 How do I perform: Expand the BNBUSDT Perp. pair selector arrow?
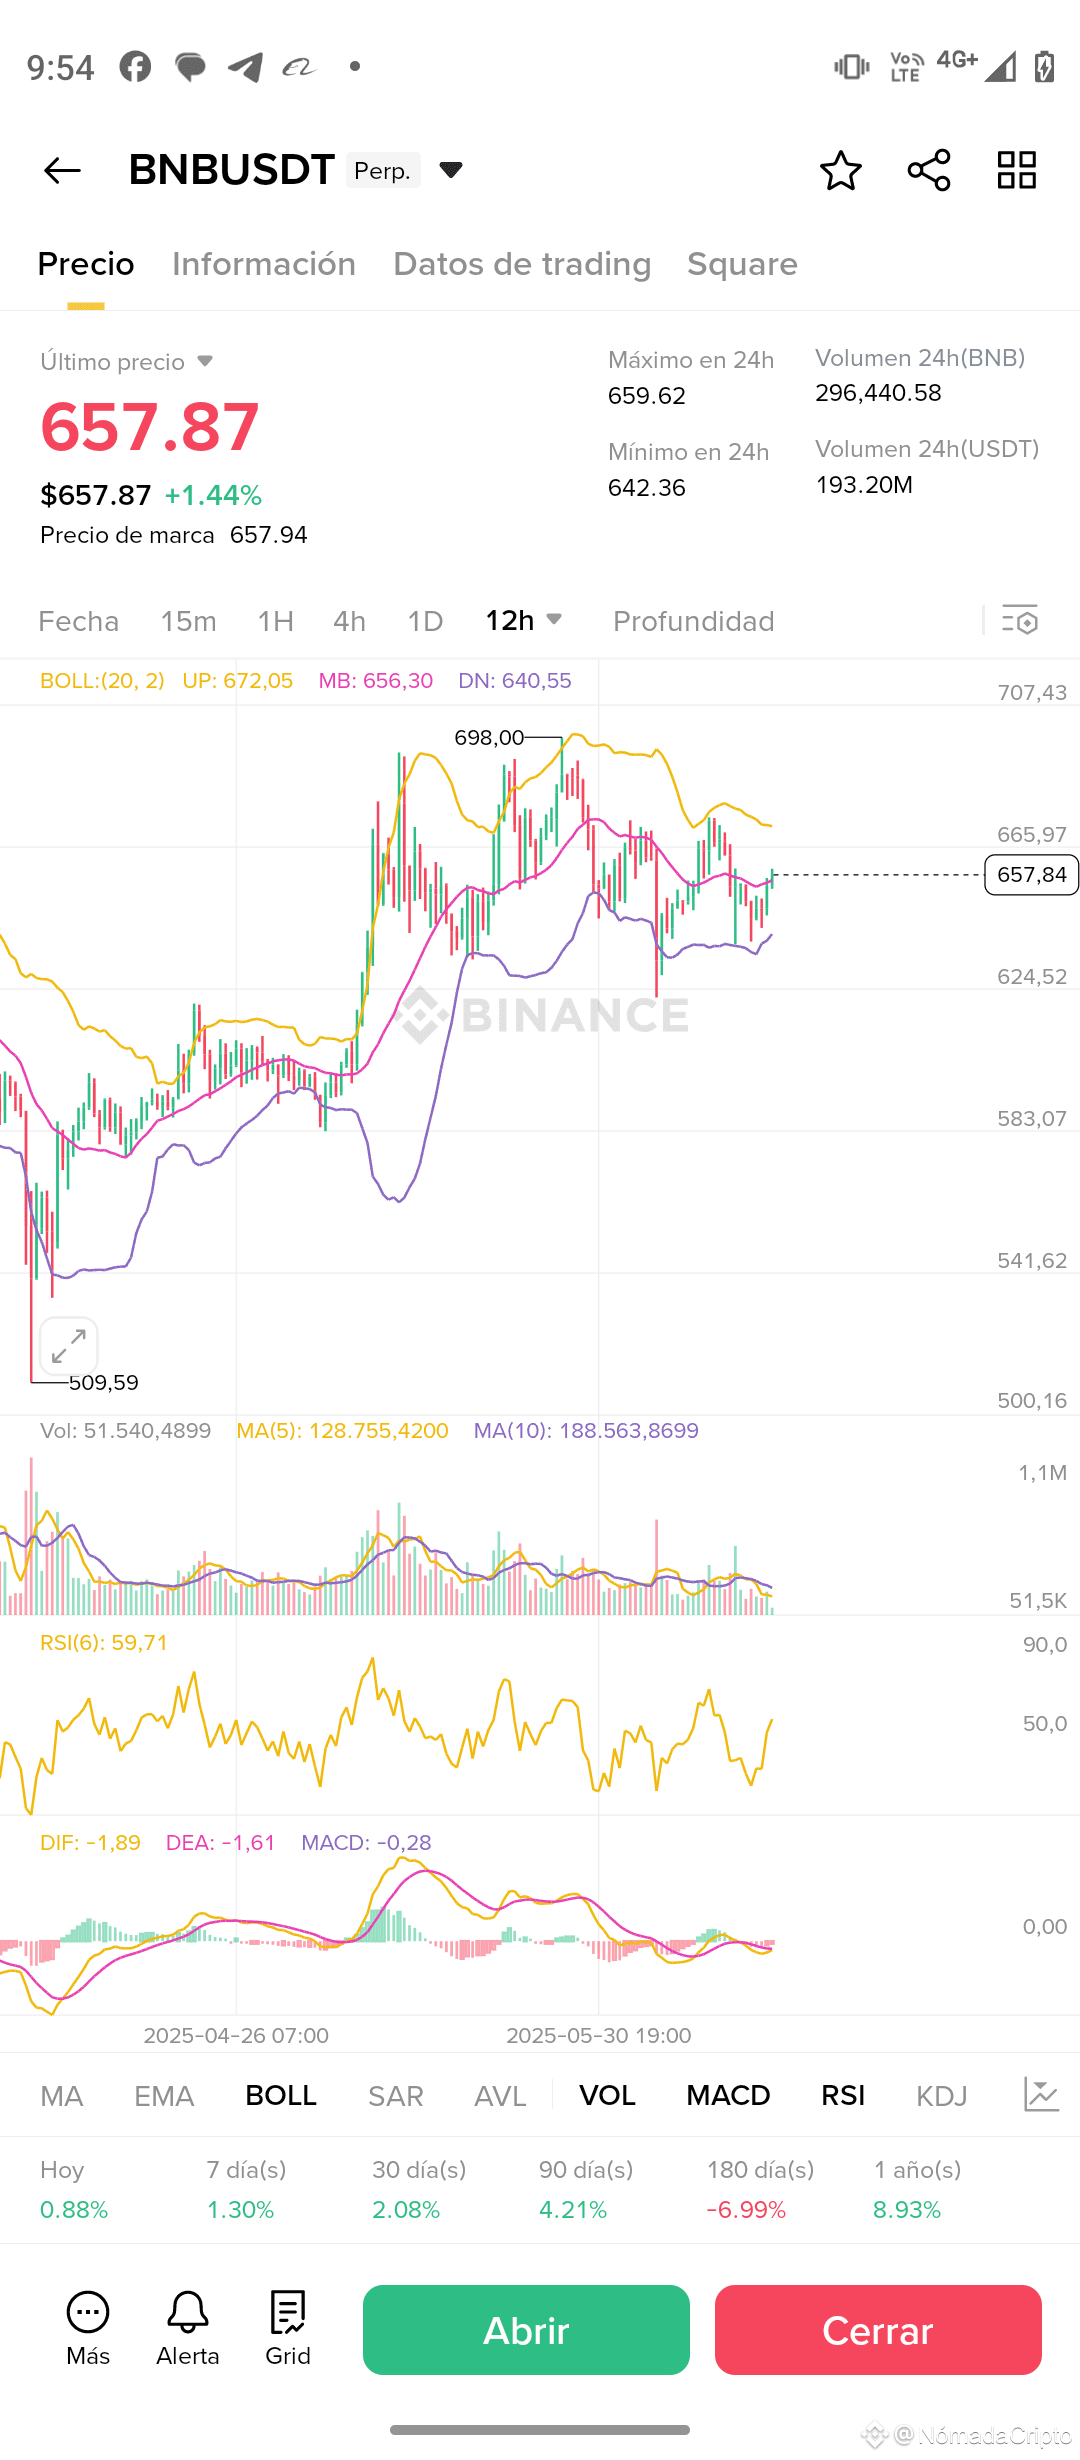pos(451,170)
